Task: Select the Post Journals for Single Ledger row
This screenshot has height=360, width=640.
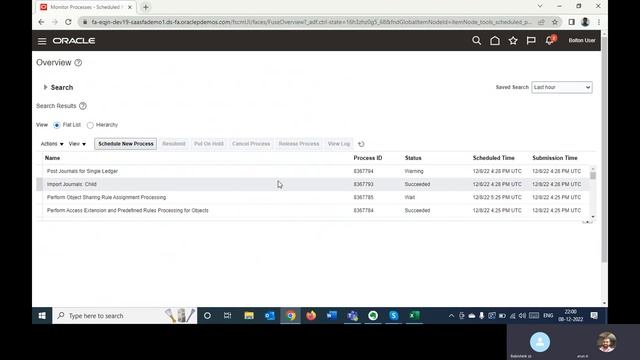Action: pos(312,171)
